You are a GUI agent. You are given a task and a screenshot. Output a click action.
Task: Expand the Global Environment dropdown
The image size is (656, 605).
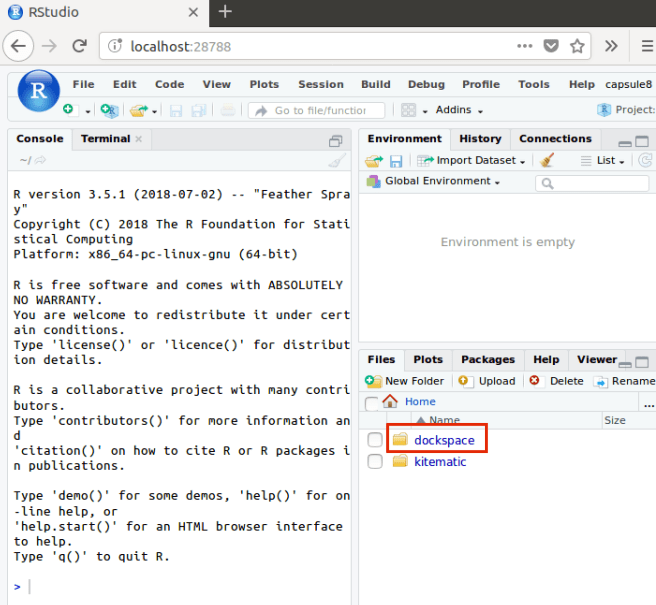(435, 181)
